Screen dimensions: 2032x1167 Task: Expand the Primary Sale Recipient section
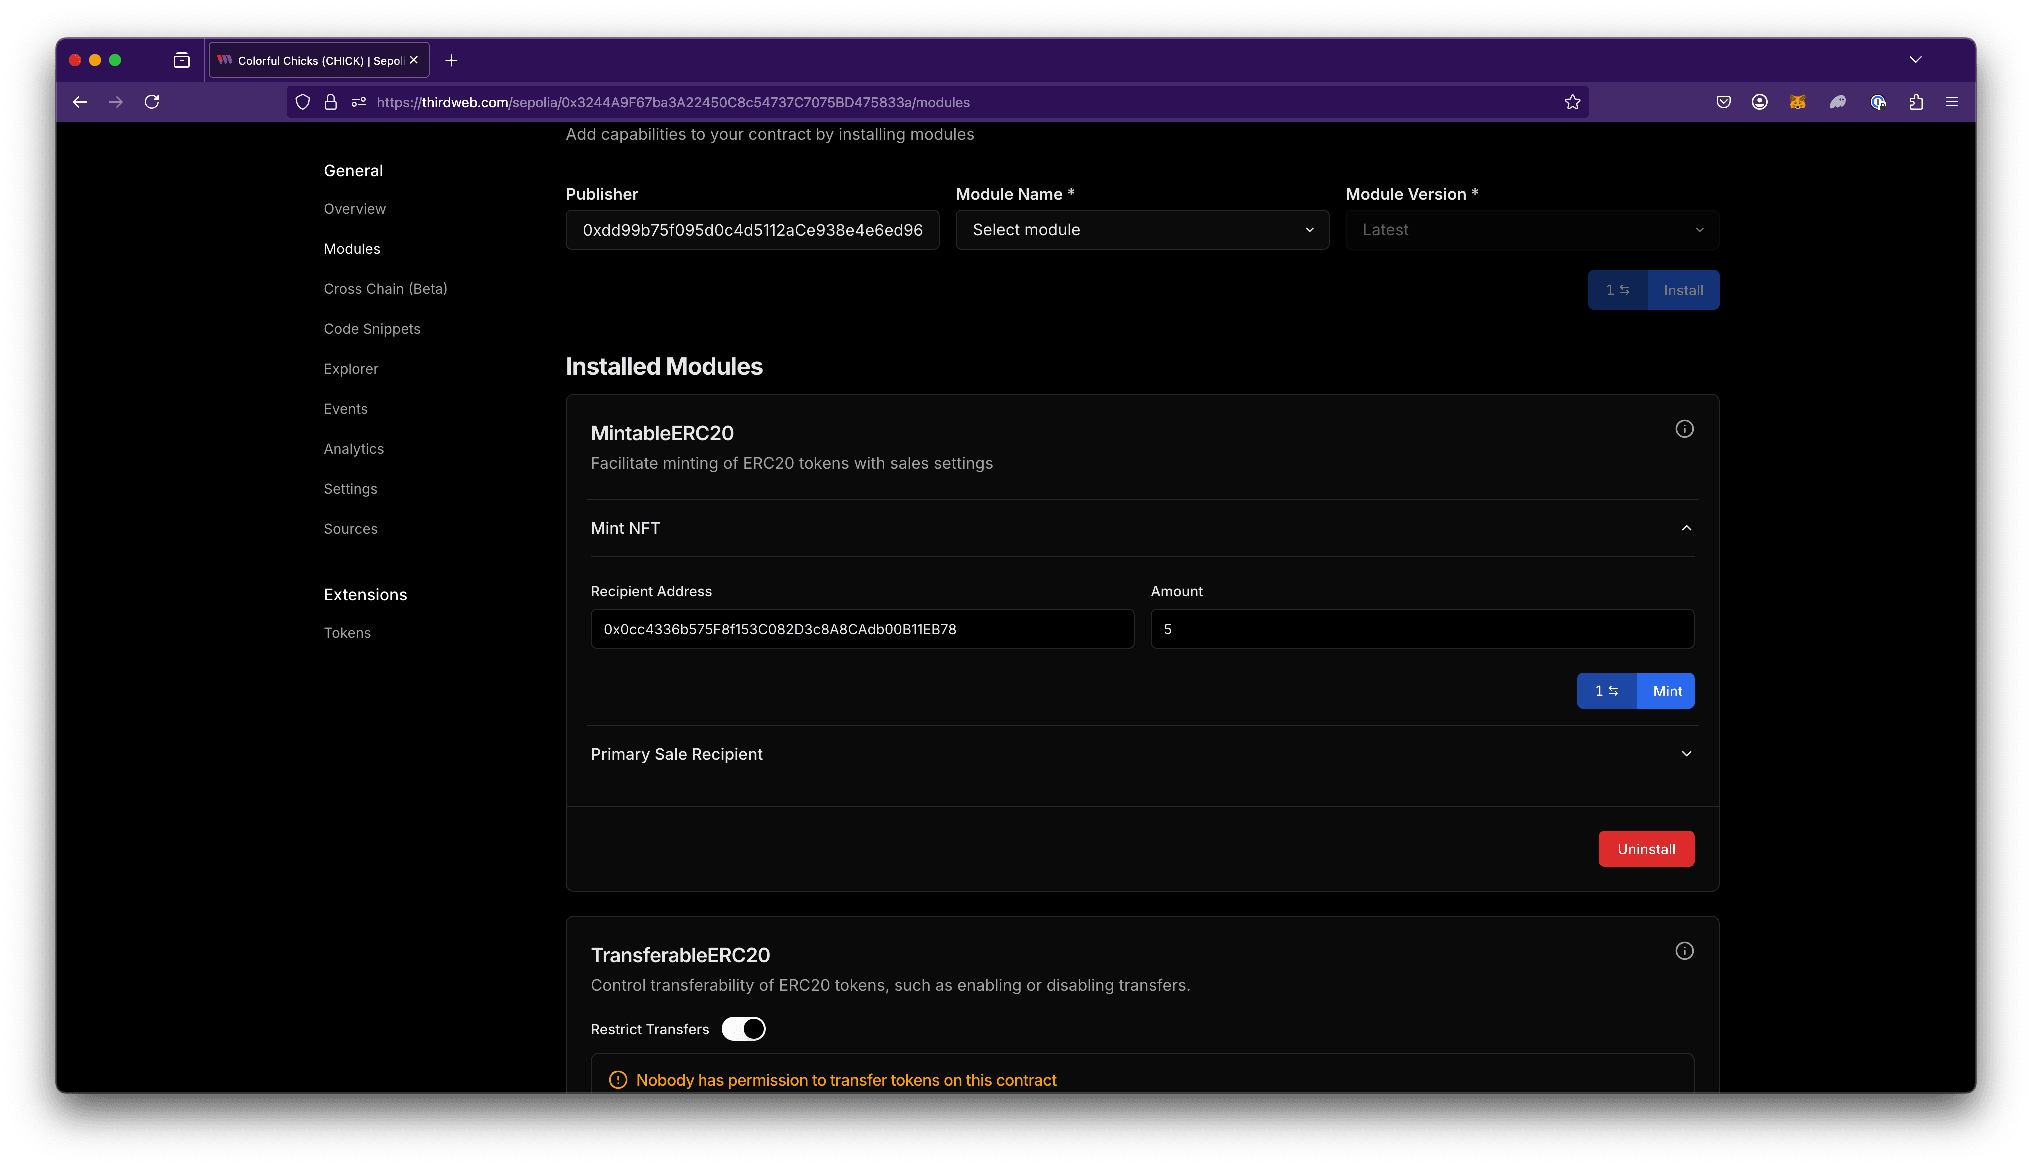(1686, 754)
